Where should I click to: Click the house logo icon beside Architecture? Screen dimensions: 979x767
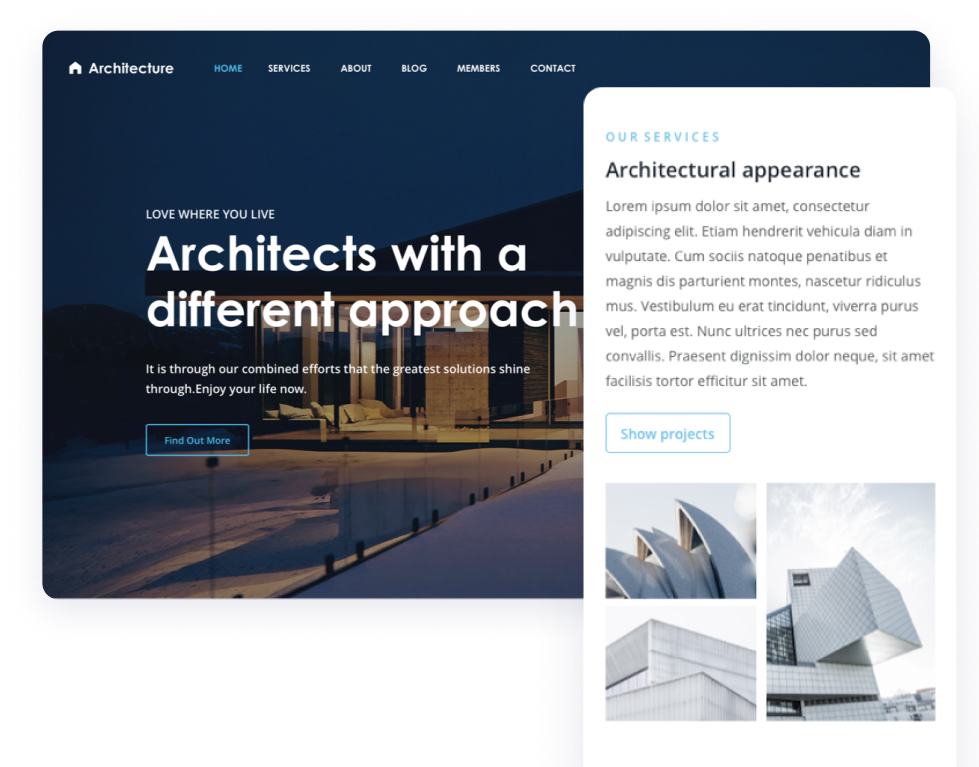[x=75, y=68]
